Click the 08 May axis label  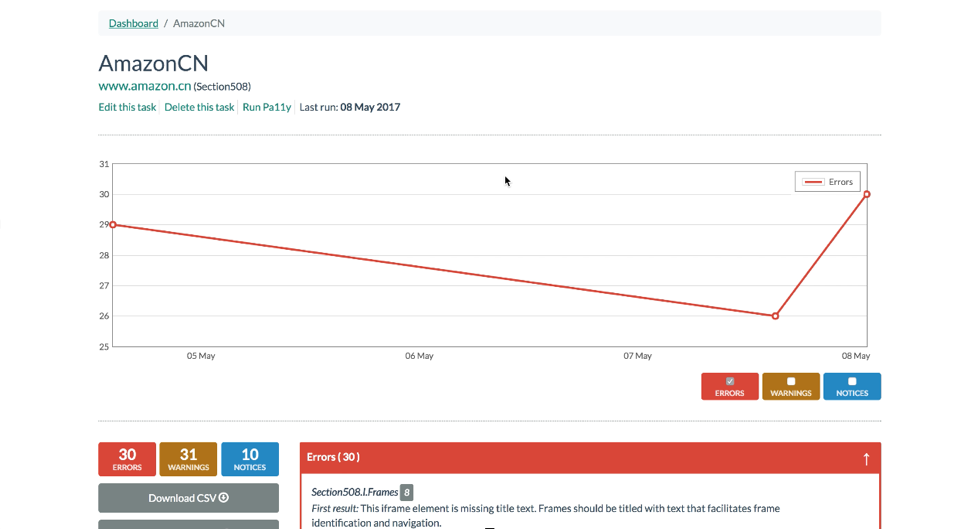(856, 356)
